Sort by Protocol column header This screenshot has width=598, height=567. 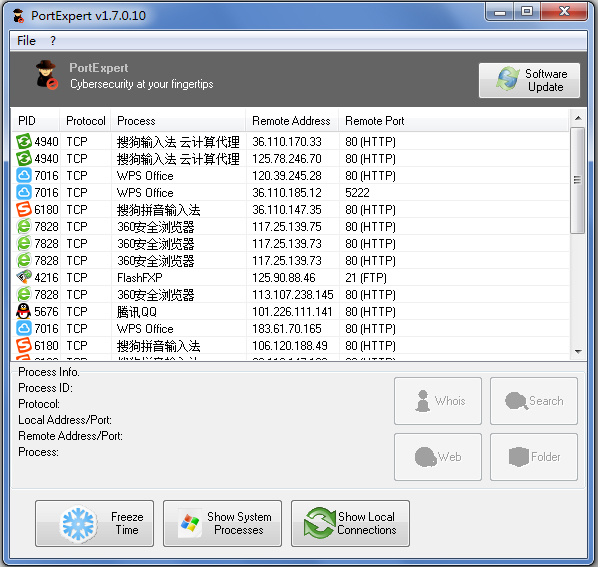tap(85, 121)
